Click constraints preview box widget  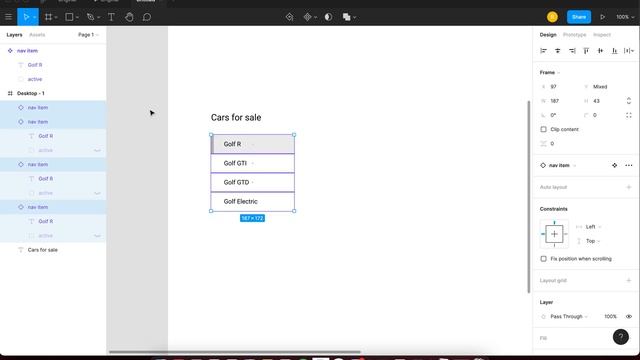[x=554, y=234]
